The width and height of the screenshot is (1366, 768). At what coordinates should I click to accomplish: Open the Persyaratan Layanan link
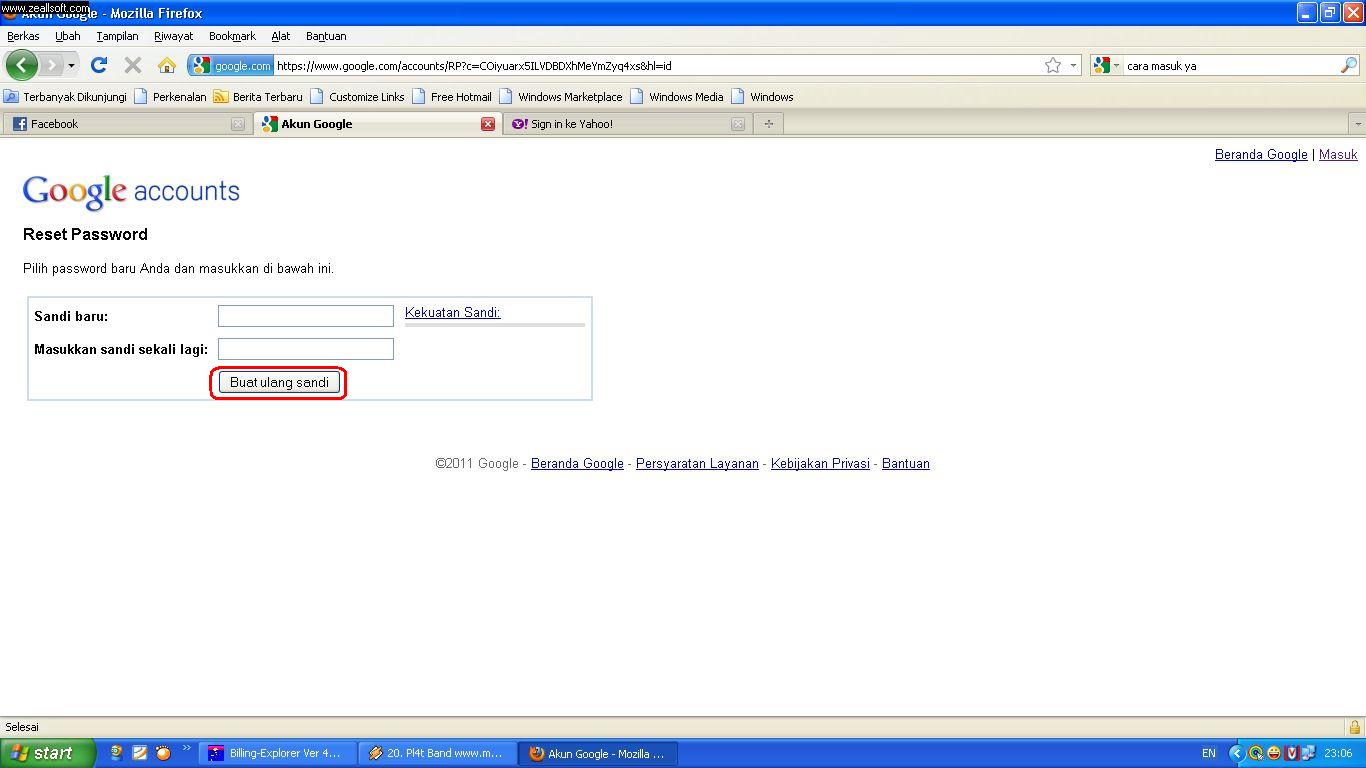pyautogui.click(x=697, y=464)
